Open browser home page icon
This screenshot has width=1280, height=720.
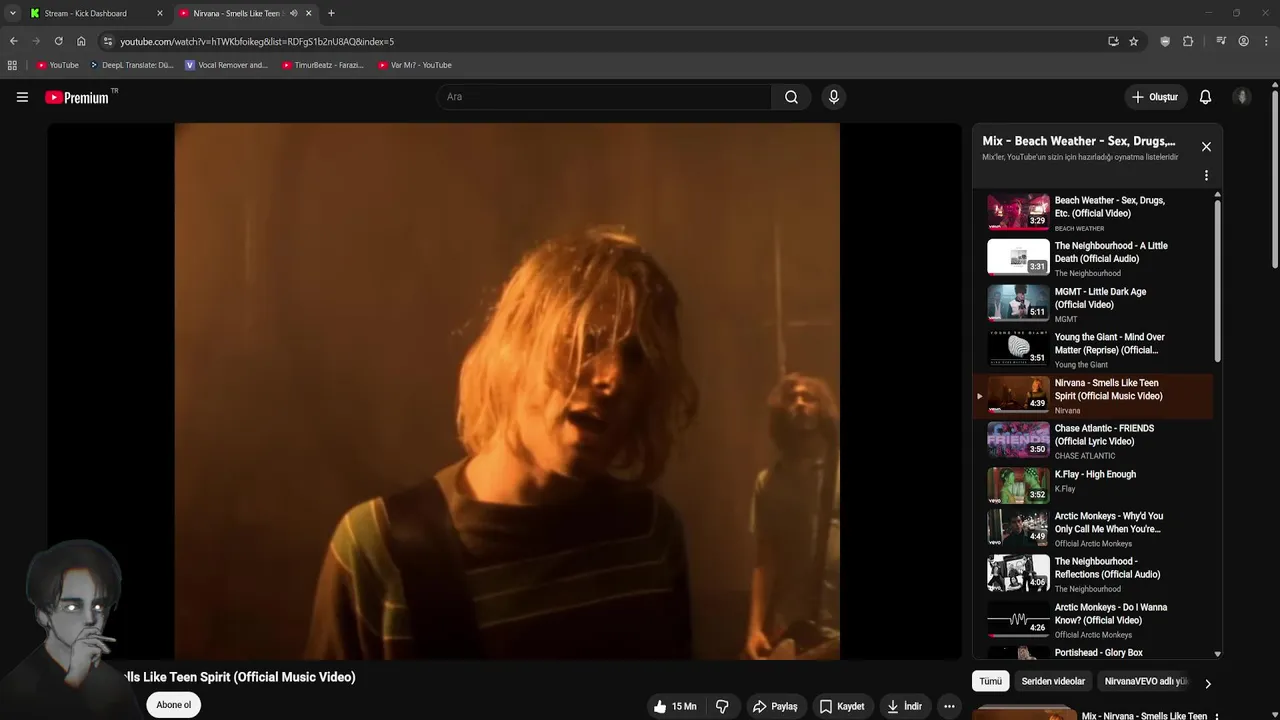tap(81, 41)
